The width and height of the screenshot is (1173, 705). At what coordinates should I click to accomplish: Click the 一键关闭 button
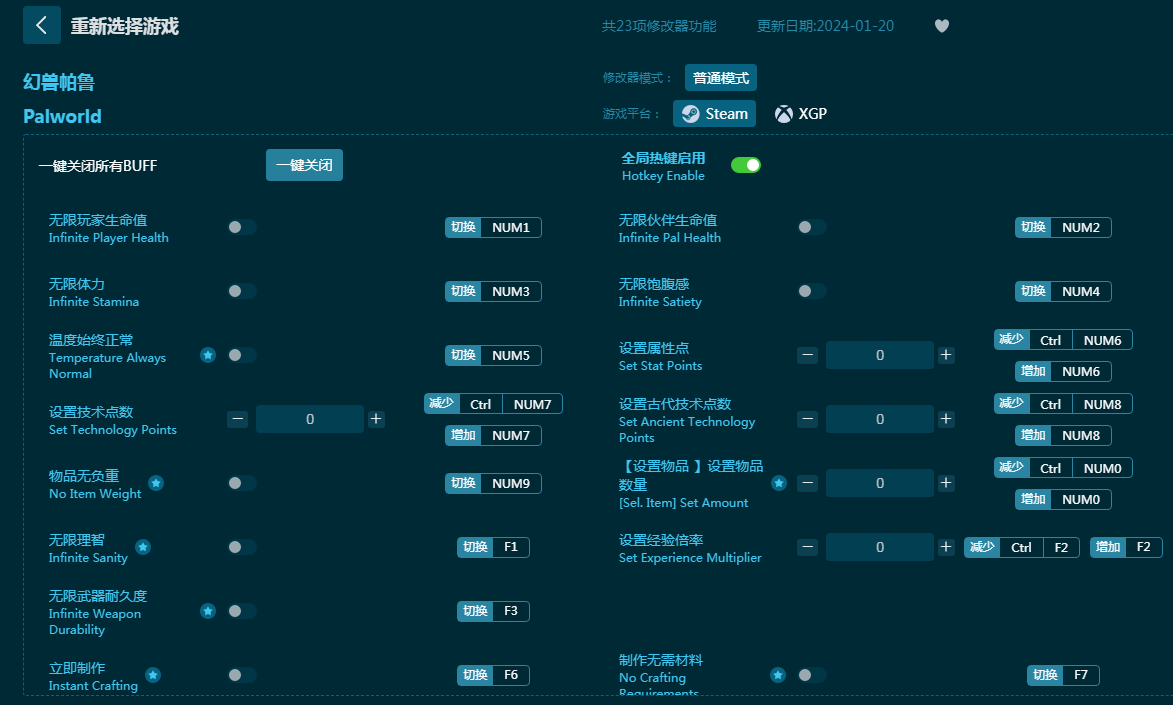tap(304, 165)
